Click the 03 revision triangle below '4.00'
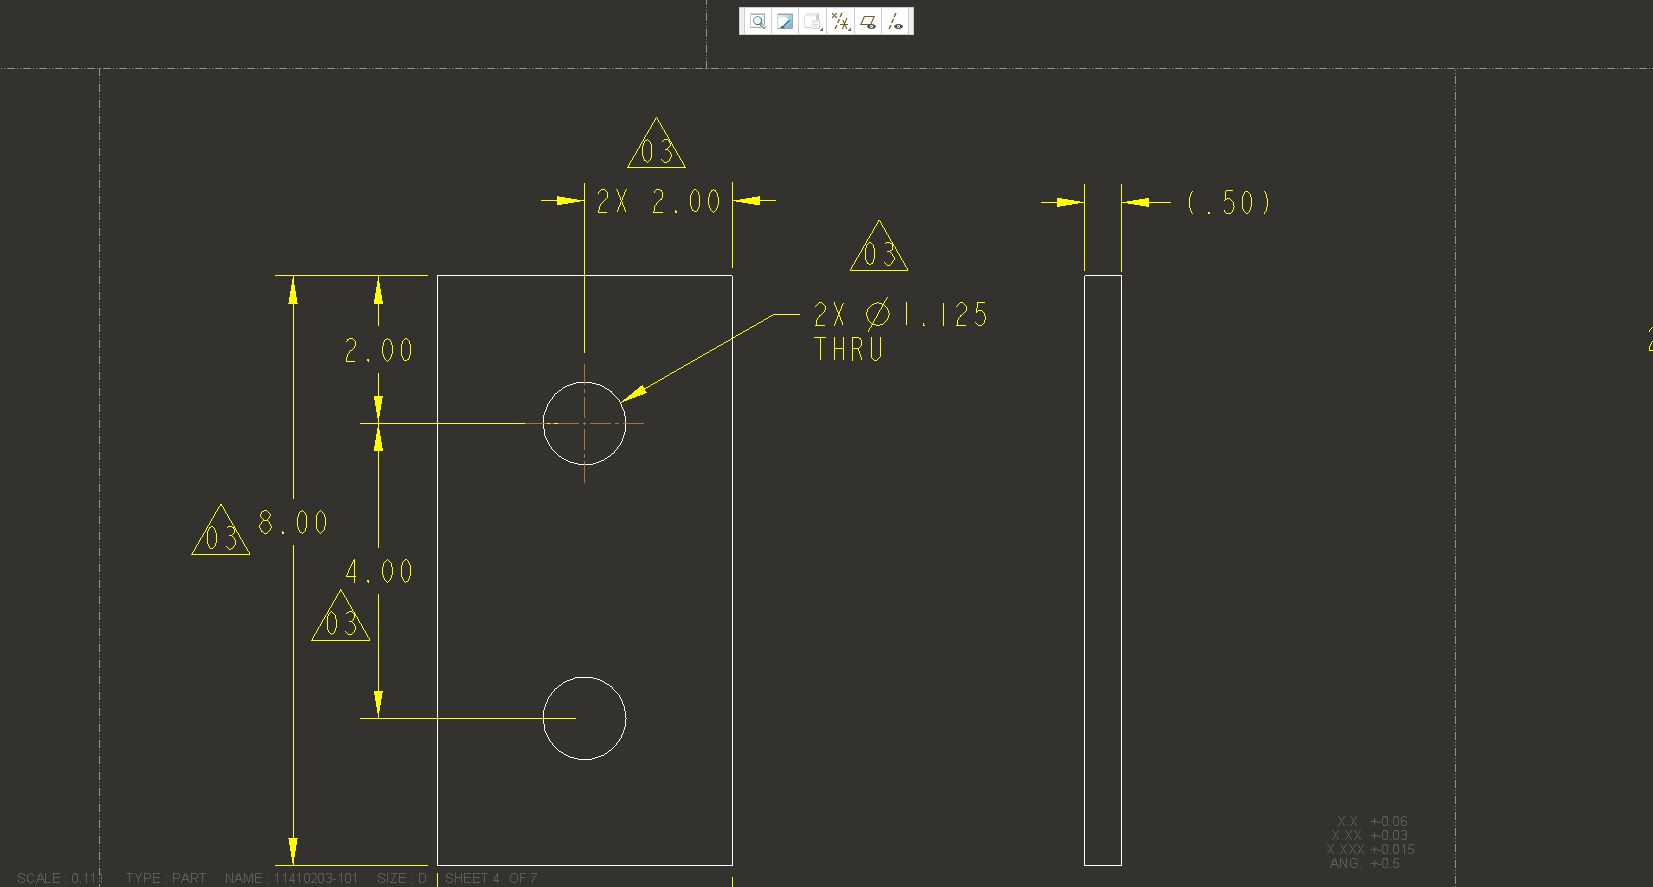The height and width of the screenshot is (887, 1653). point(341,616)
